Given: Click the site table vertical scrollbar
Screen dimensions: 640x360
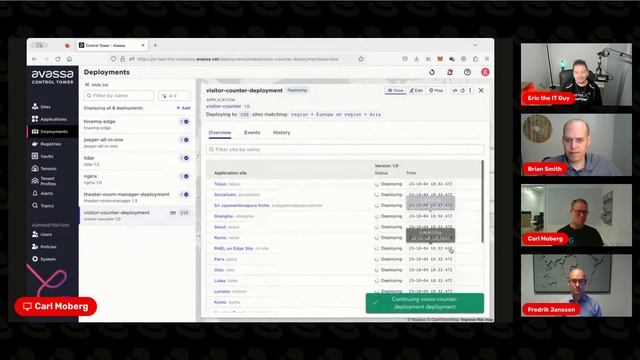Looking at the screenshot, I should coord(482,202).
